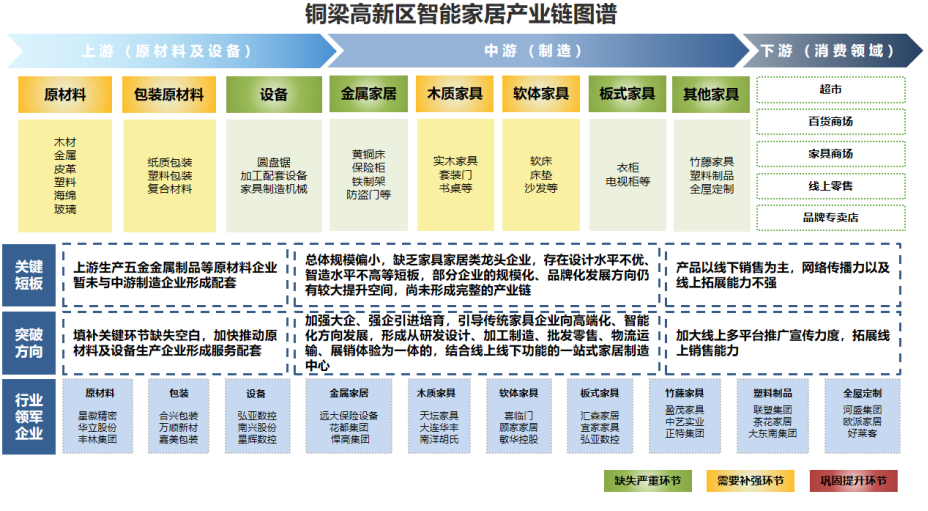The image size is (928, 511).
Task: Click the 行业领军企业 row label
Action: click(x=29, y=411)
